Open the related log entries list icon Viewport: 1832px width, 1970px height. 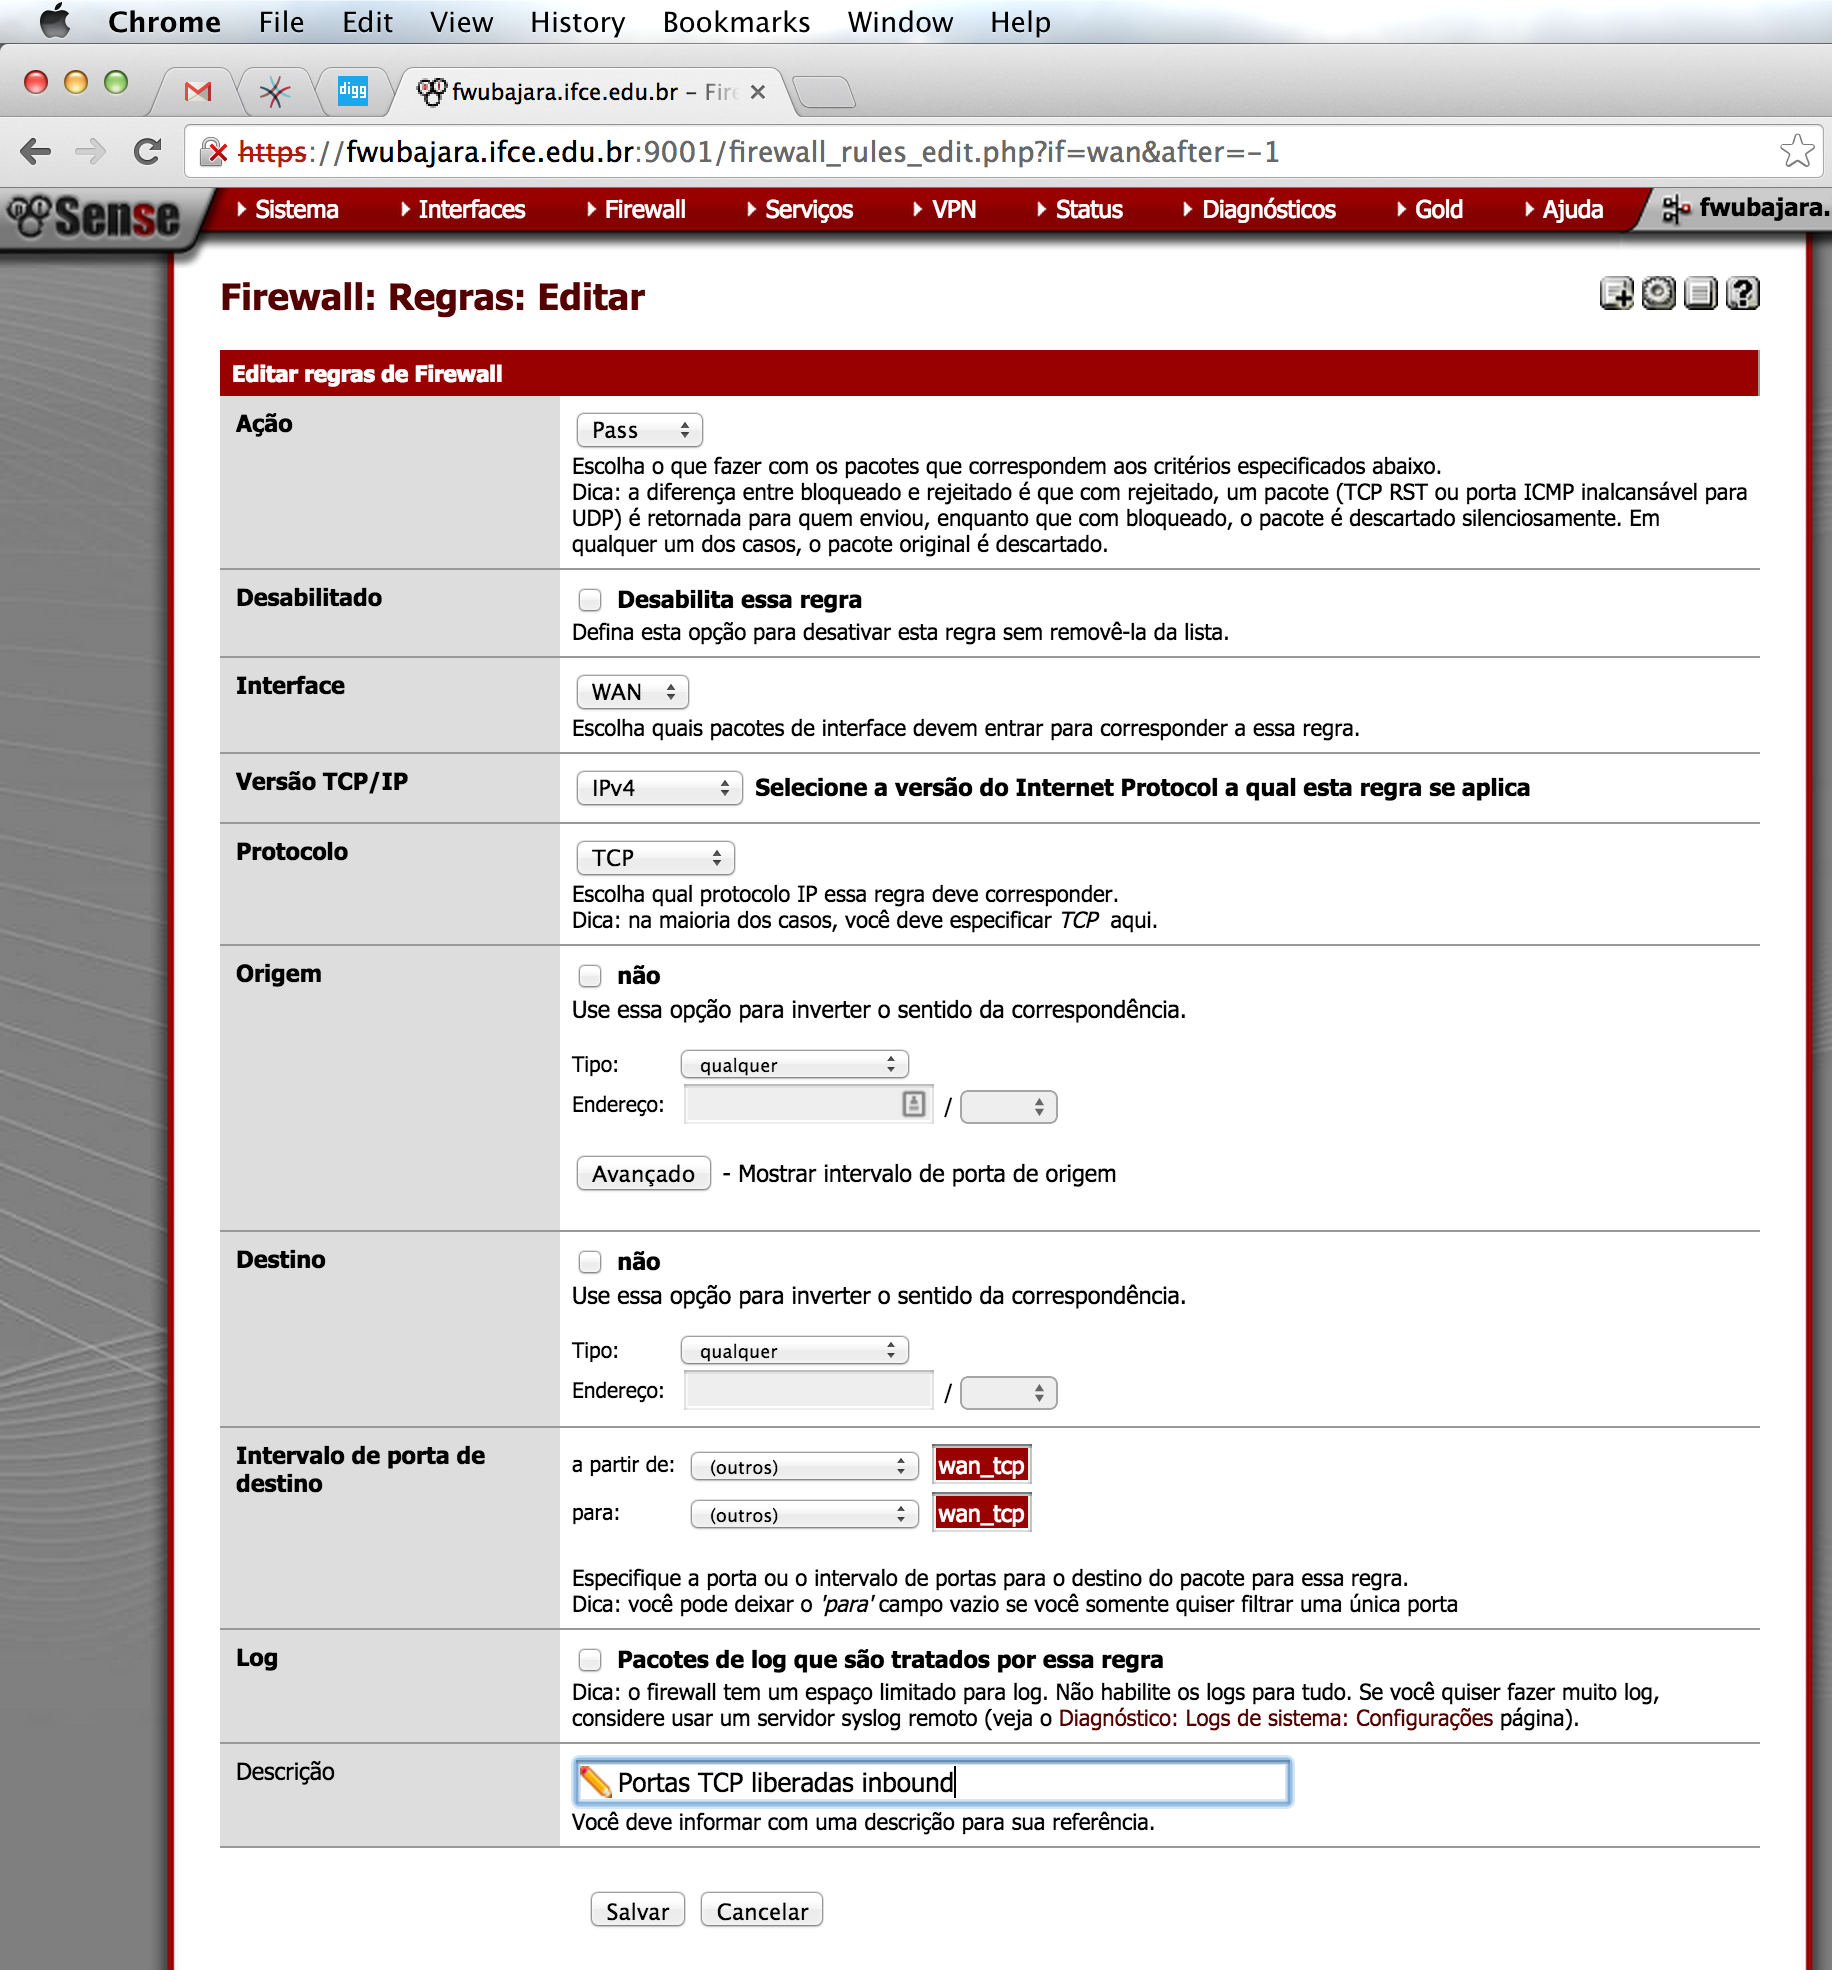click(x=1700, y=293)
